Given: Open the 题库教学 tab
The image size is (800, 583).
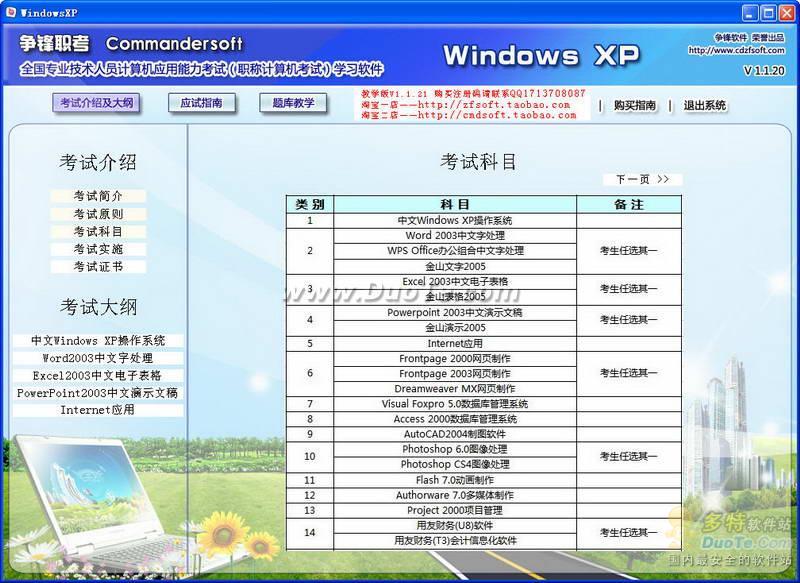Looking at the screenshot, I should point(293,103).
